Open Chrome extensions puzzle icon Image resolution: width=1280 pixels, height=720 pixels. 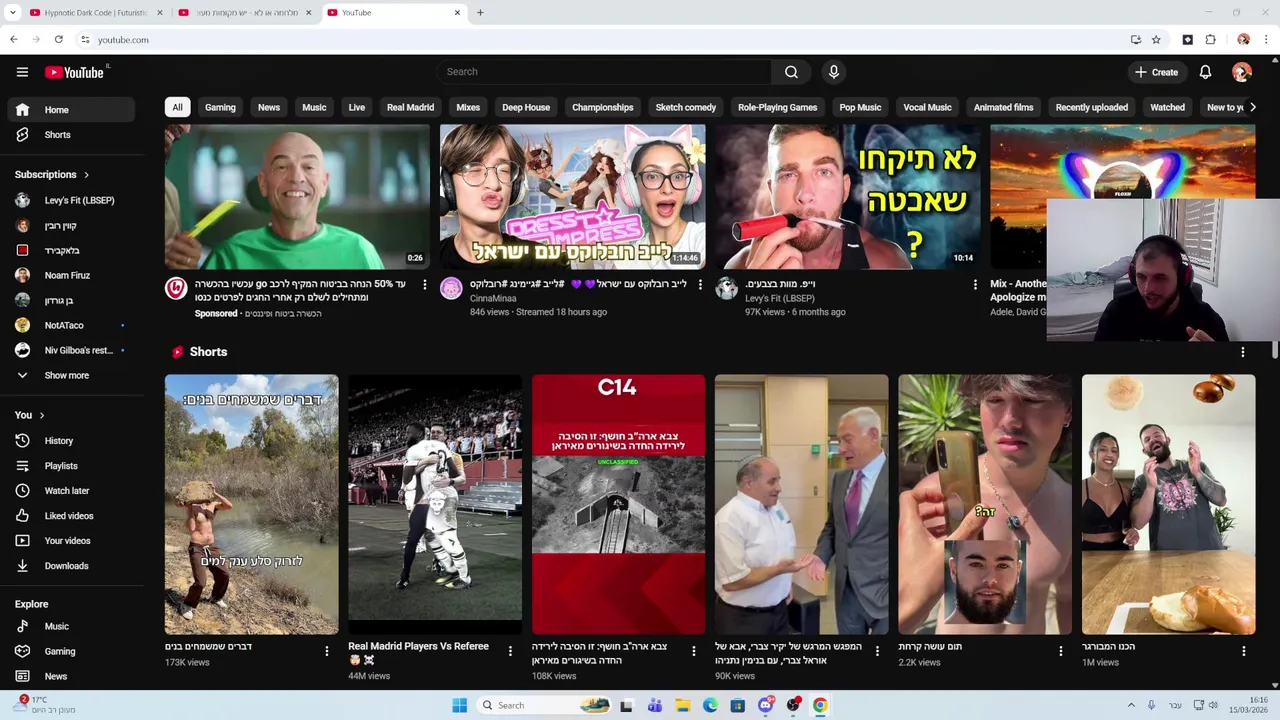point(1210,40)
